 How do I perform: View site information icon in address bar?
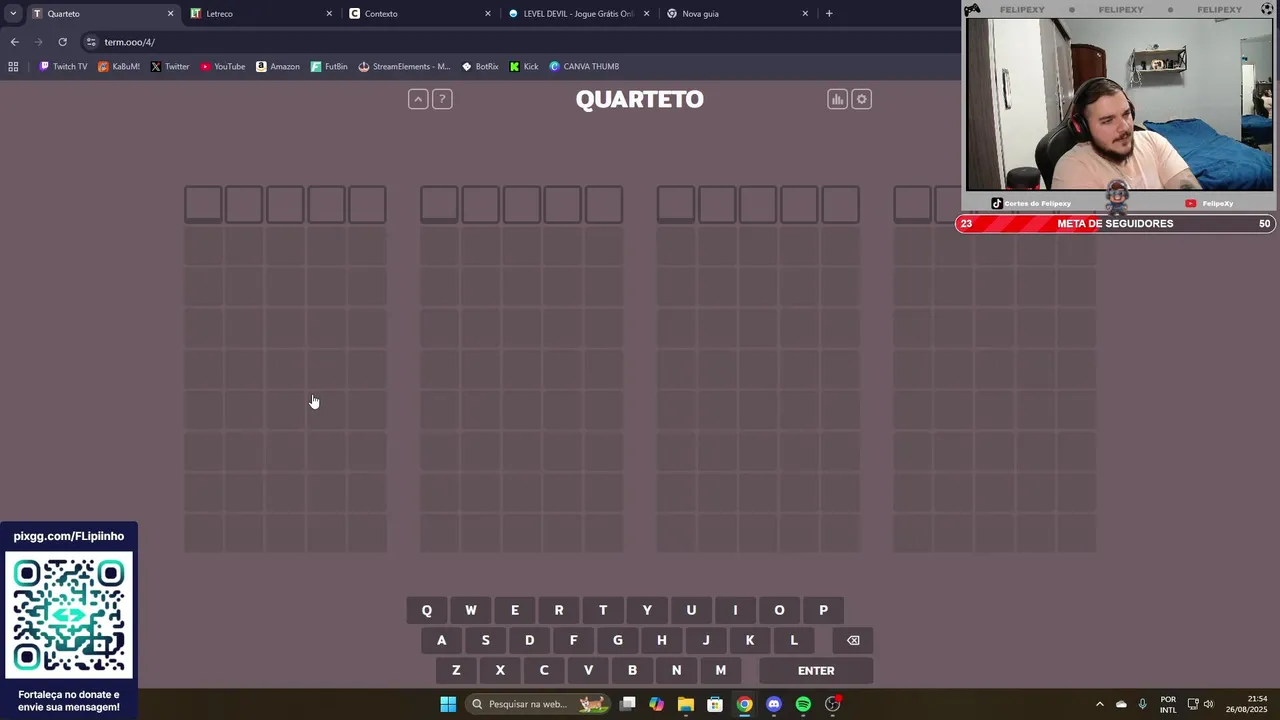[91, 42]
